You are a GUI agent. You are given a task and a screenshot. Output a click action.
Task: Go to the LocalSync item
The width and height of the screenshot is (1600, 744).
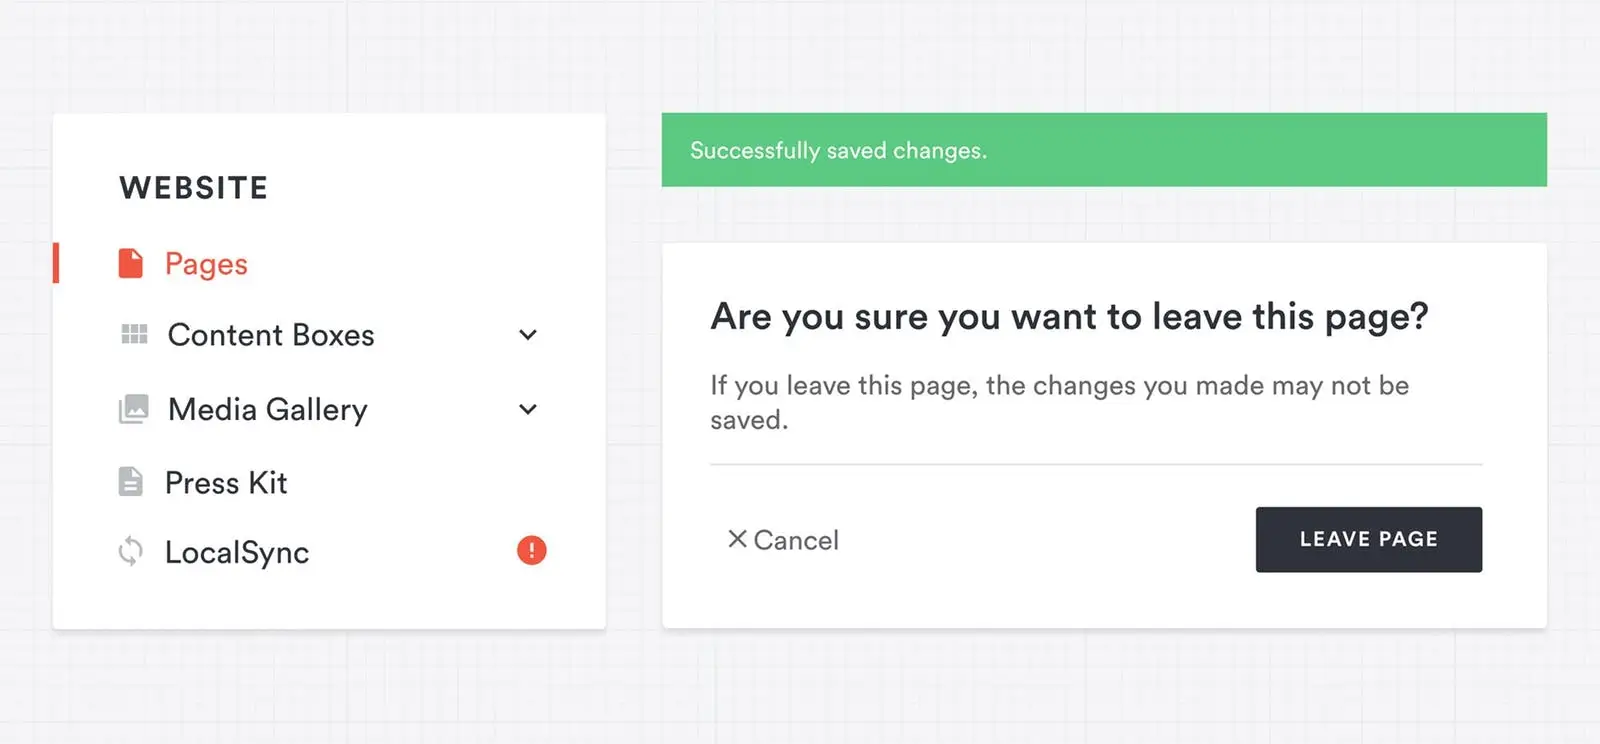(x=237, y=553)
